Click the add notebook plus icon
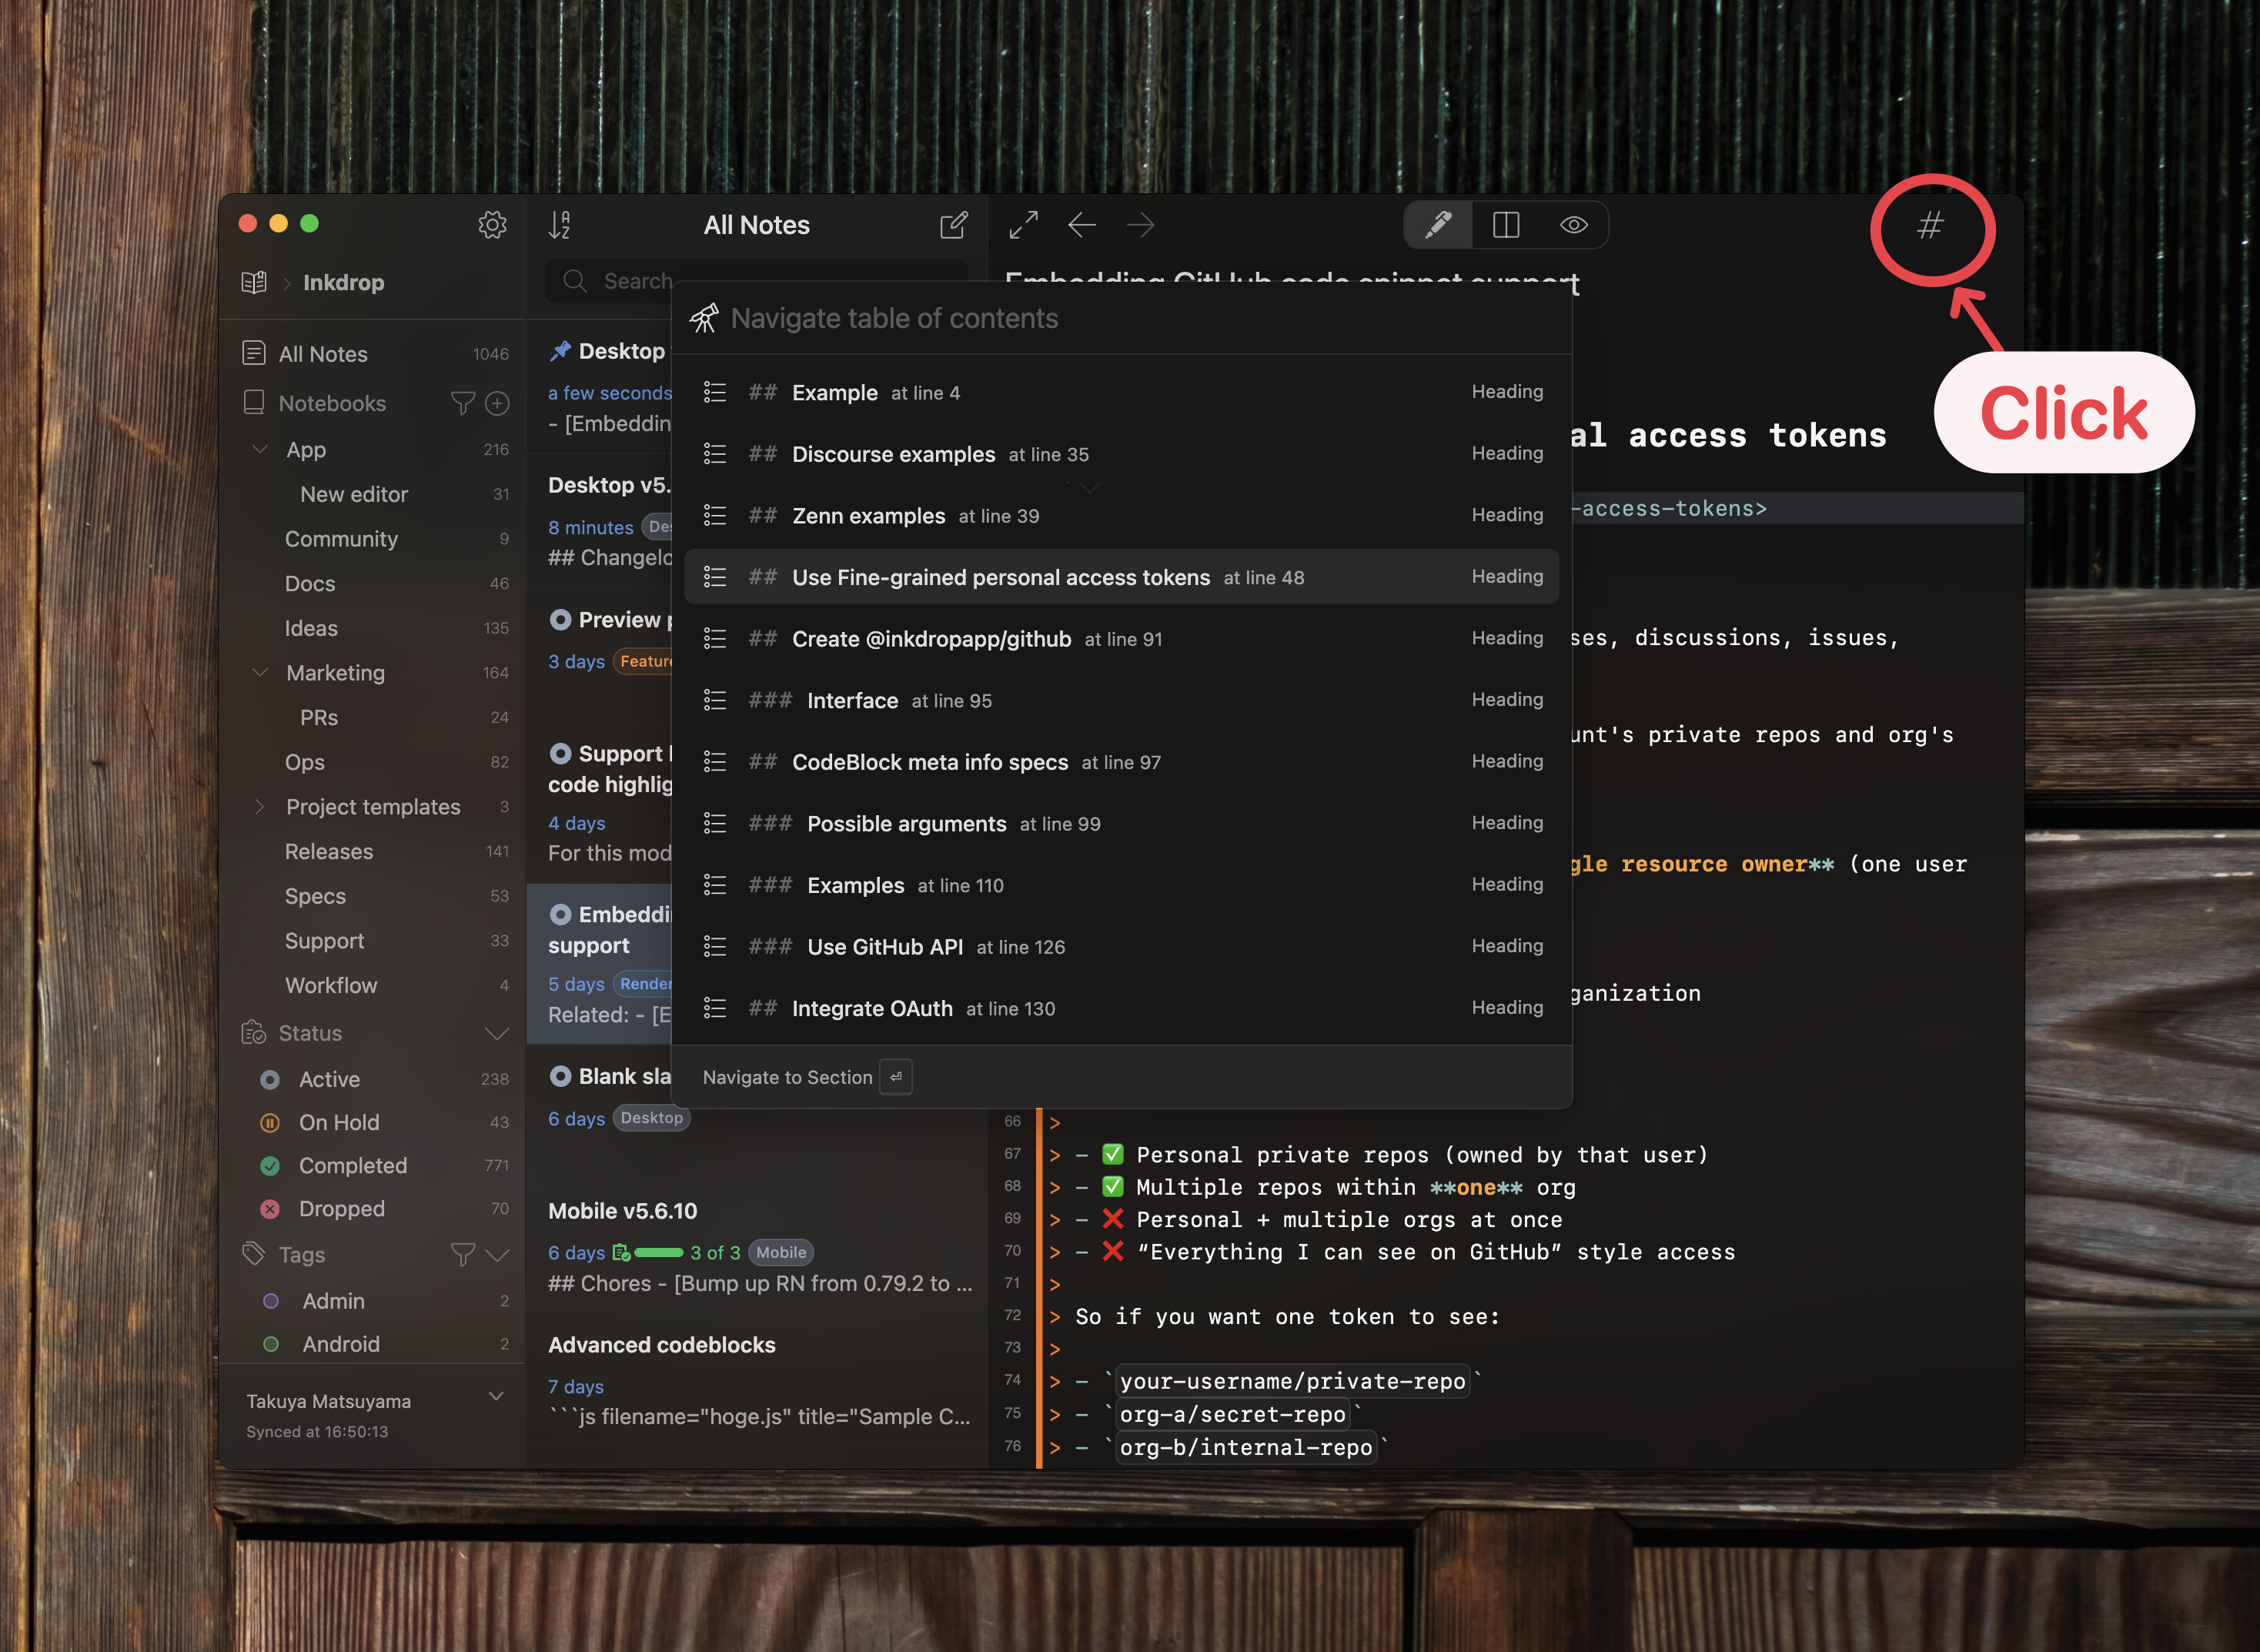 point(497,403)
